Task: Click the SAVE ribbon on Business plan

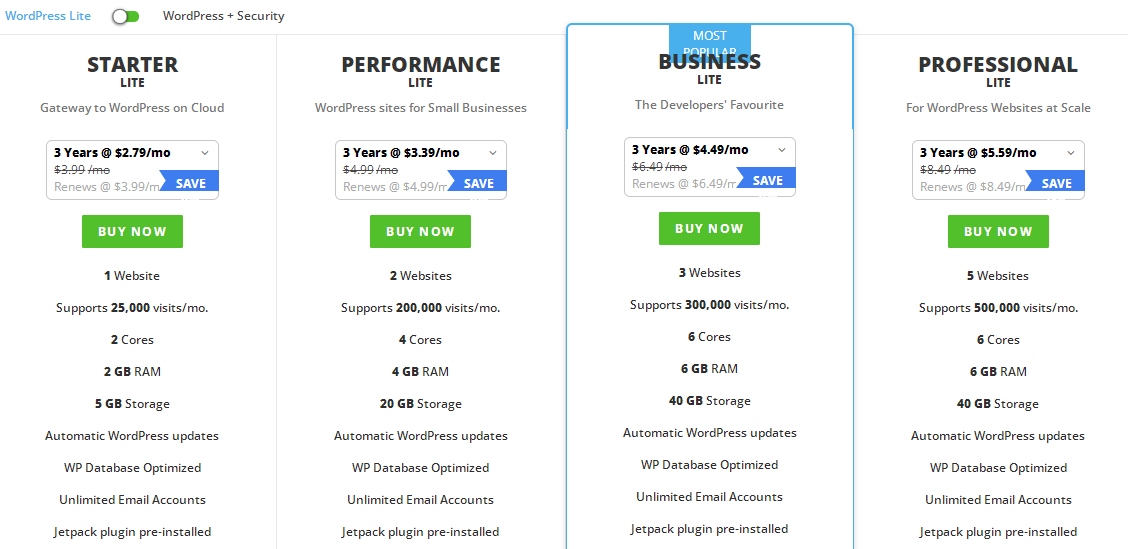Action: pos(768,180)
